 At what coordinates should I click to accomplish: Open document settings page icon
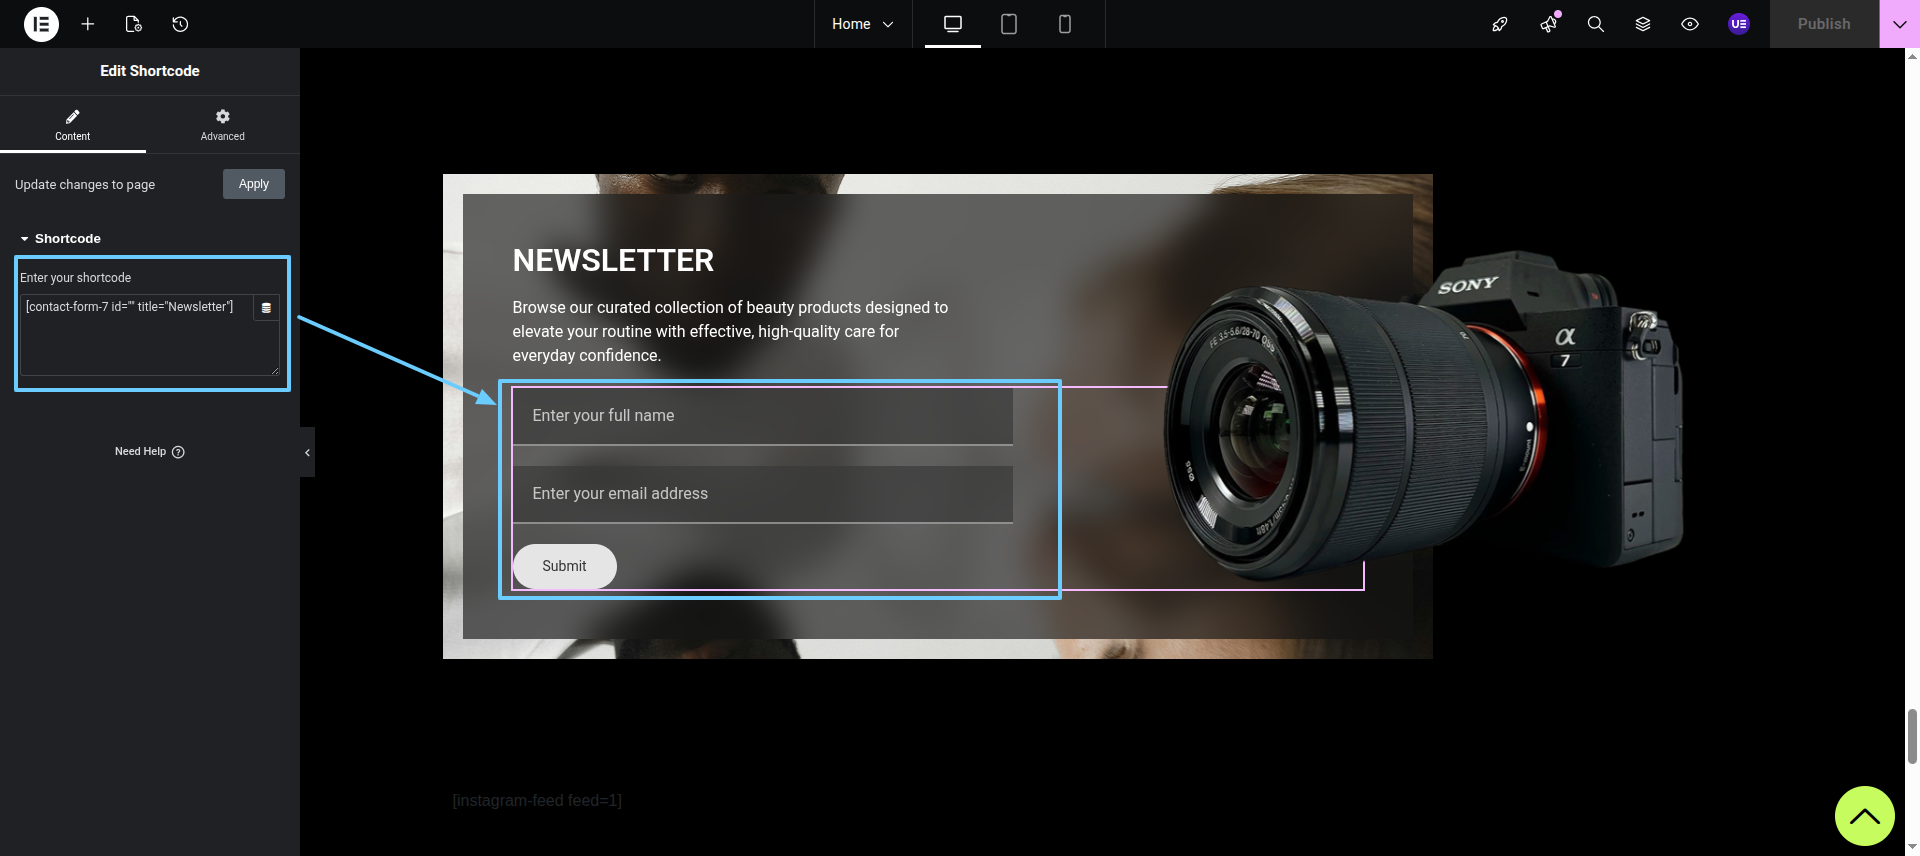tap(134, 24)
